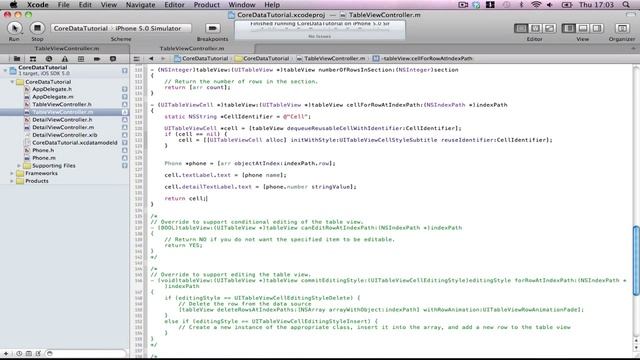
Task: Switch to second TableViewController.m tab
Action: pos(192,48)
